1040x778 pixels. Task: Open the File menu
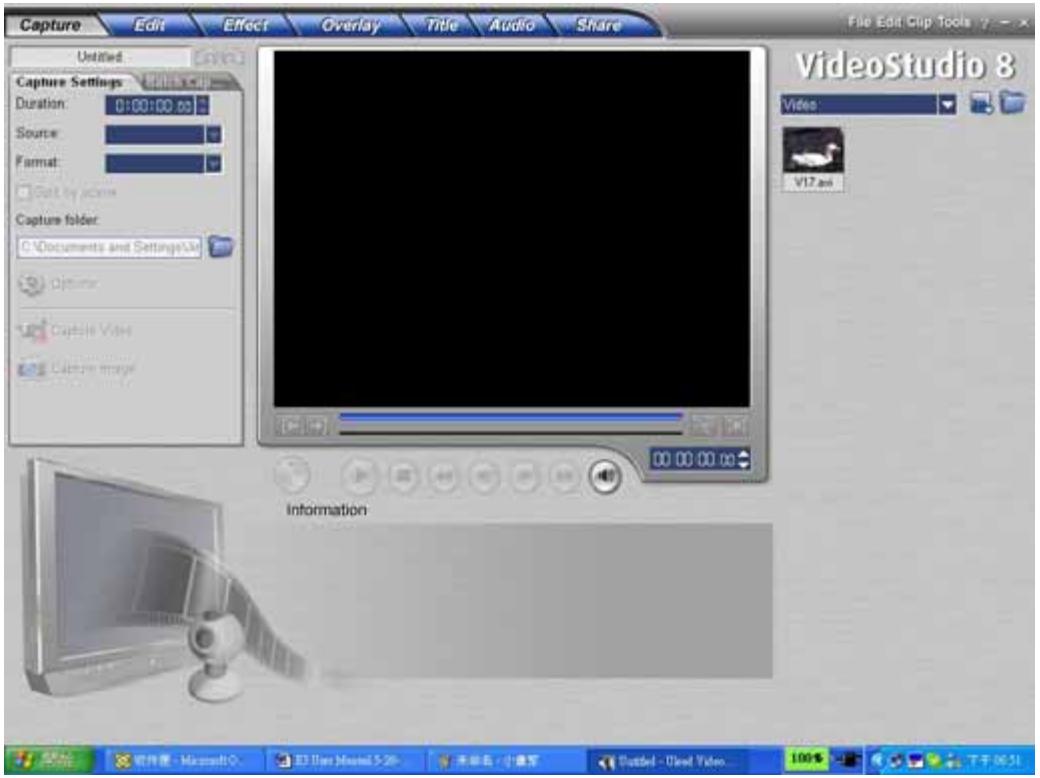point(858,23)
